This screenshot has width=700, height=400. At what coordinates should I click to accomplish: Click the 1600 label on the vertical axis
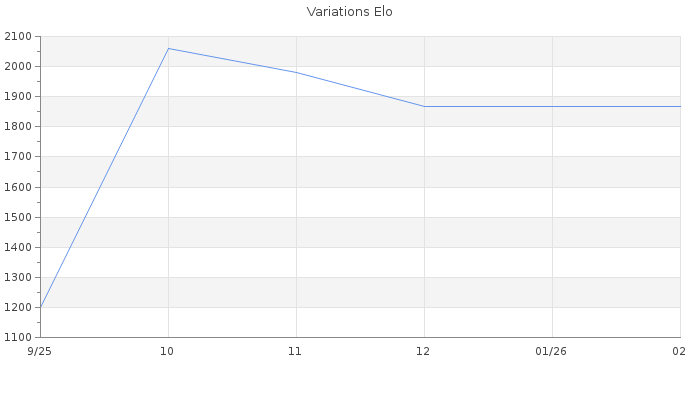(x=17, y=187)
